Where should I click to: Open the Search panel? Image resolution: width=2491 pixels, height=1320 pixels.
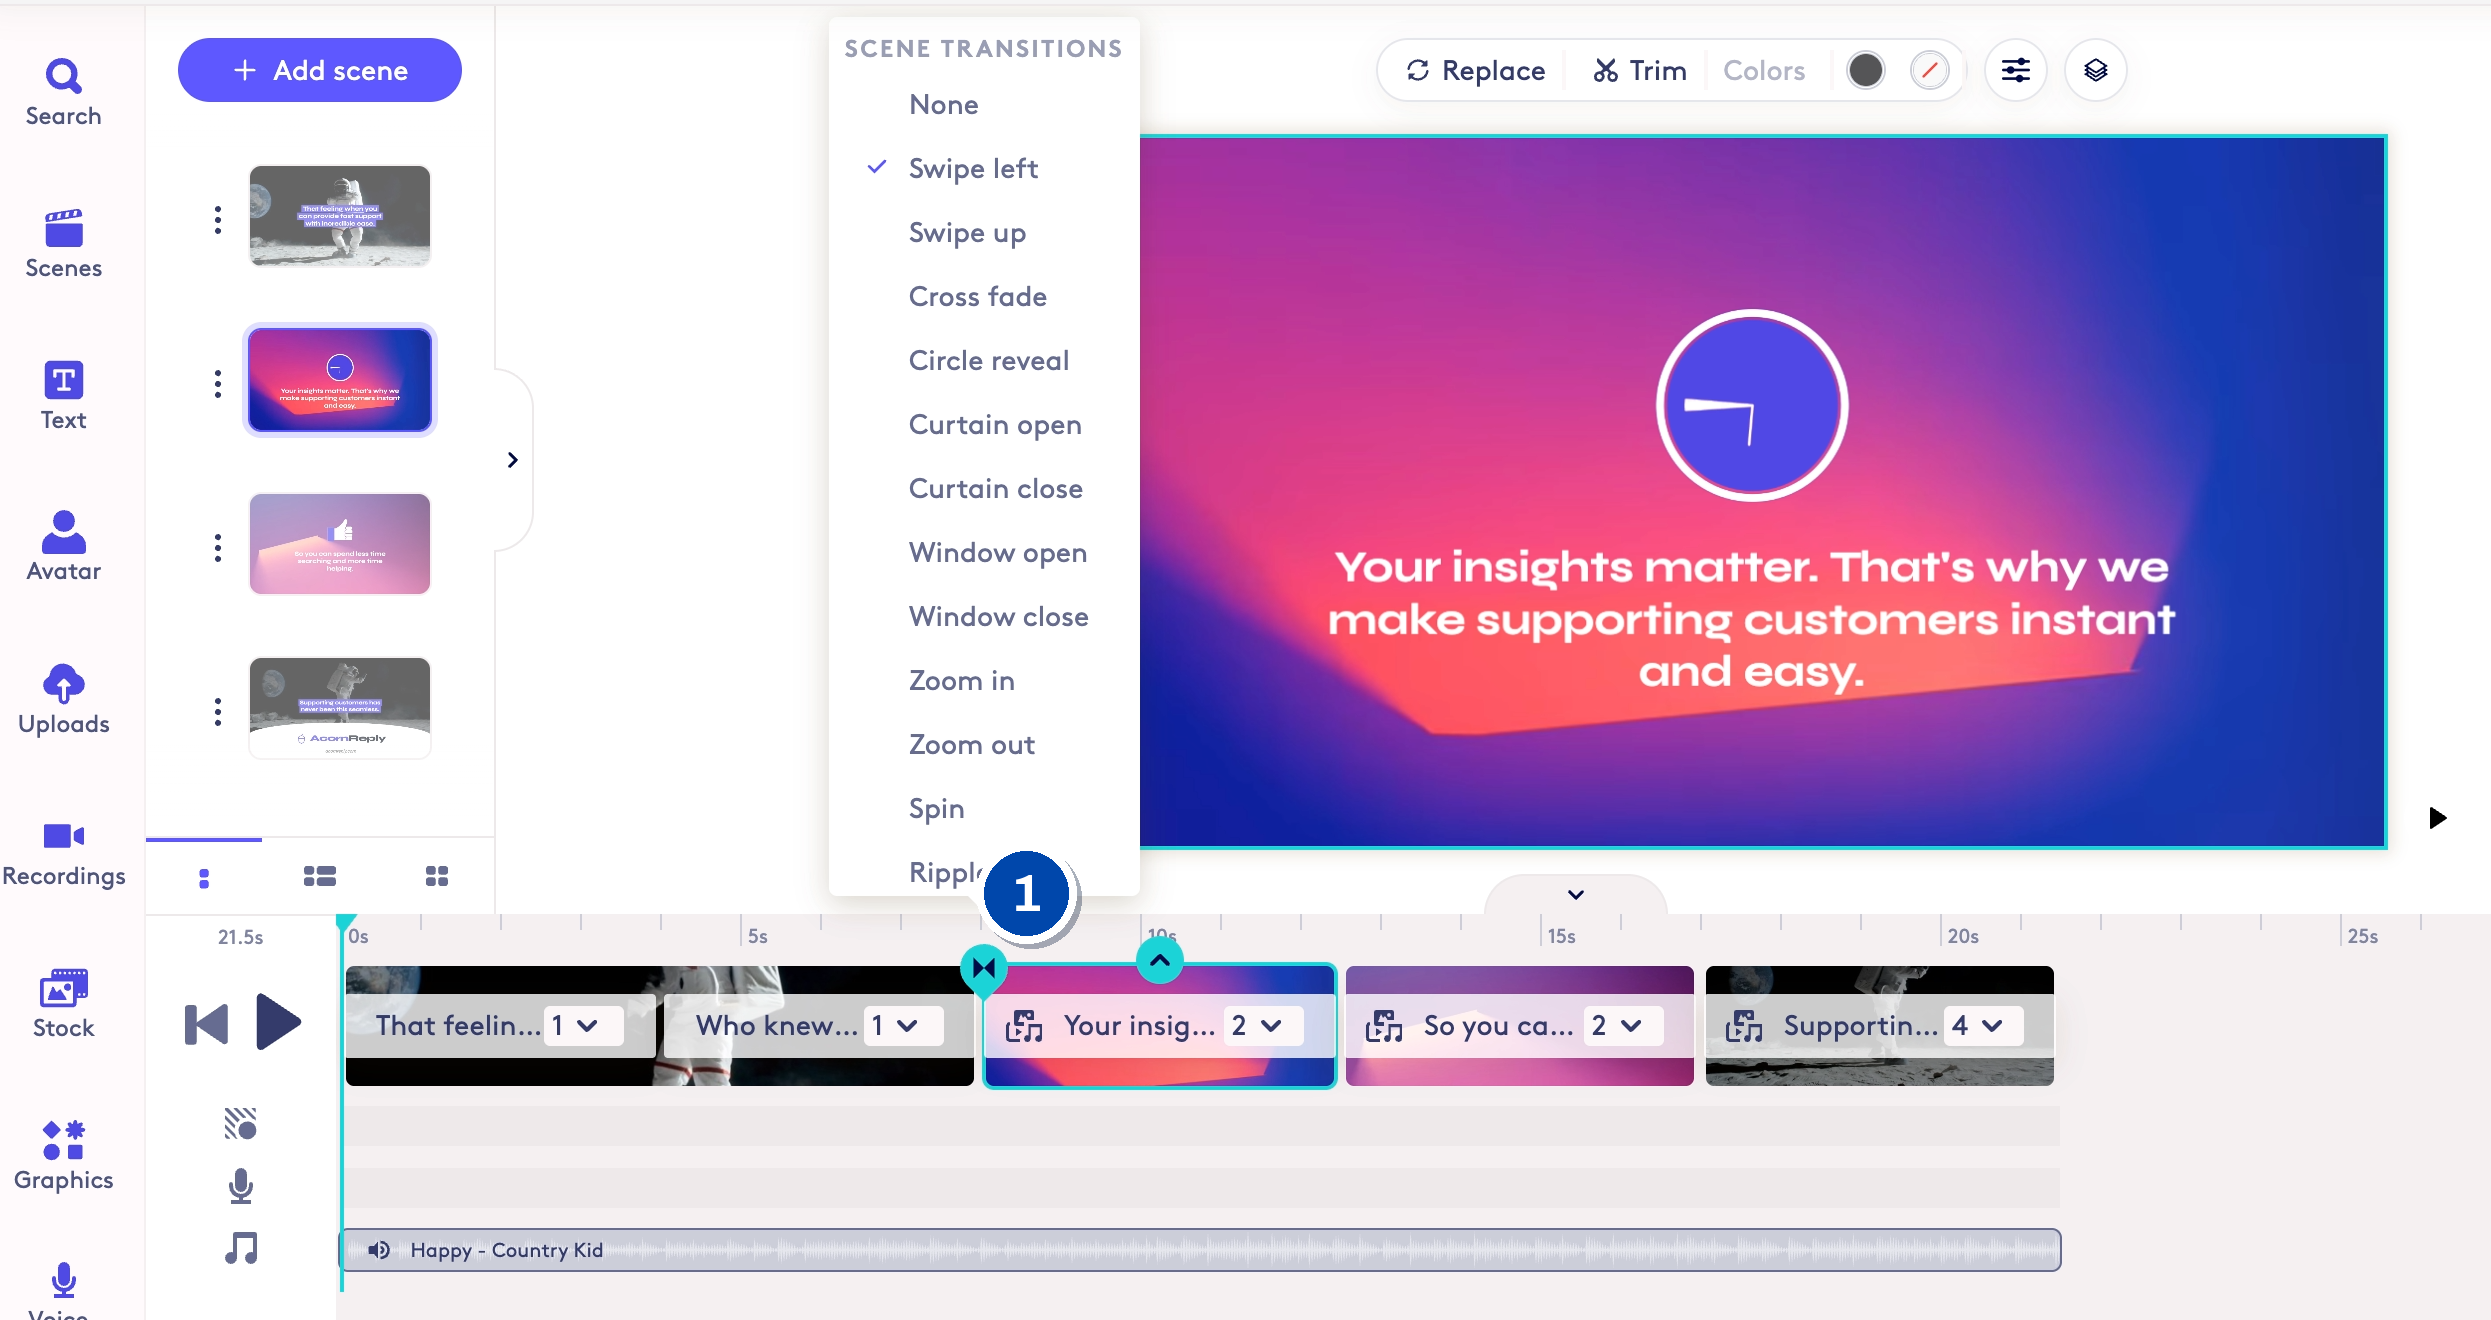(x=63, y=92)
